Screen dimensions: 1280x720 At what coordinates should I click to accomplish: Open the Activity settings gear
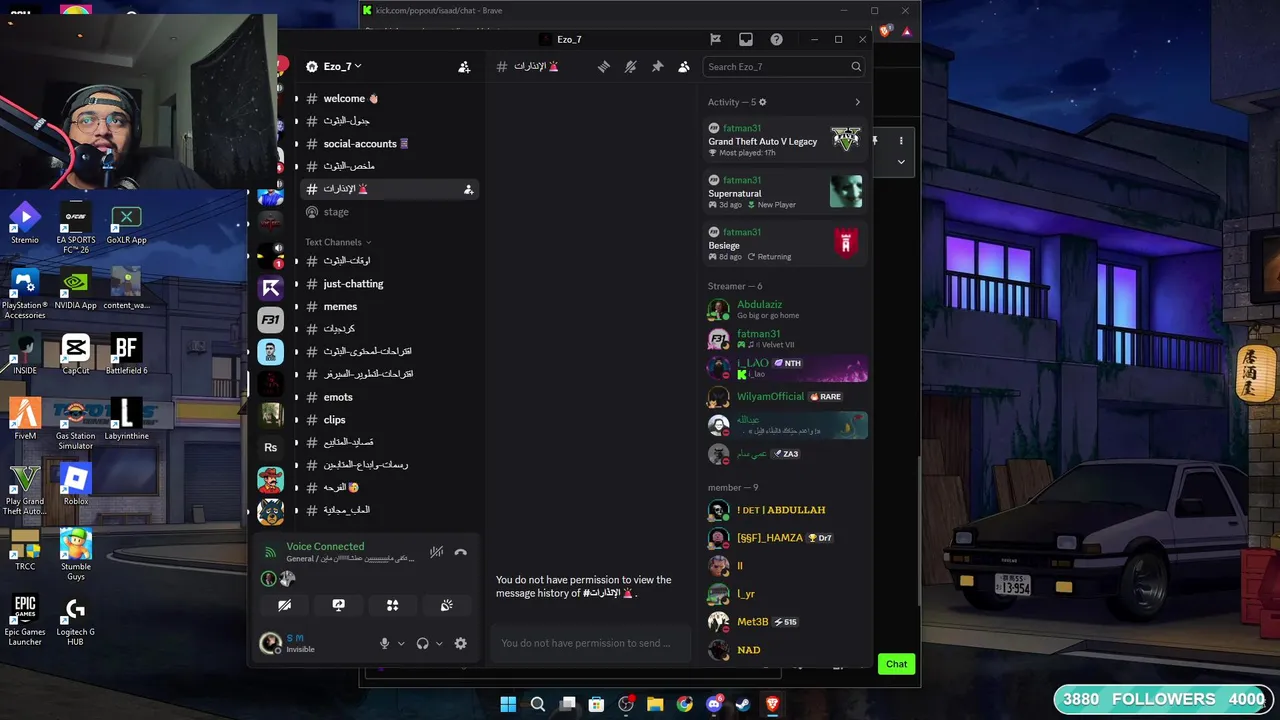763,102
